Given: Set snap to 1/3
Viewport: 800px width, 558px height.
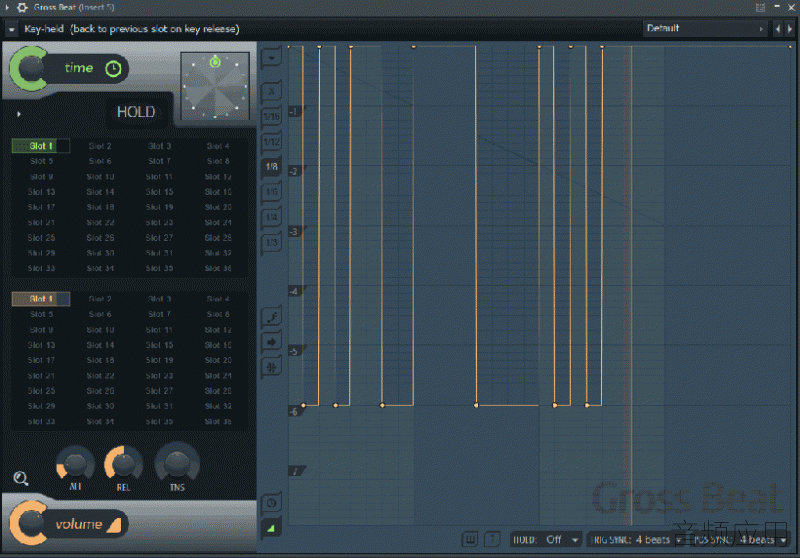Looking at the screenshot, I should point(271,242).
